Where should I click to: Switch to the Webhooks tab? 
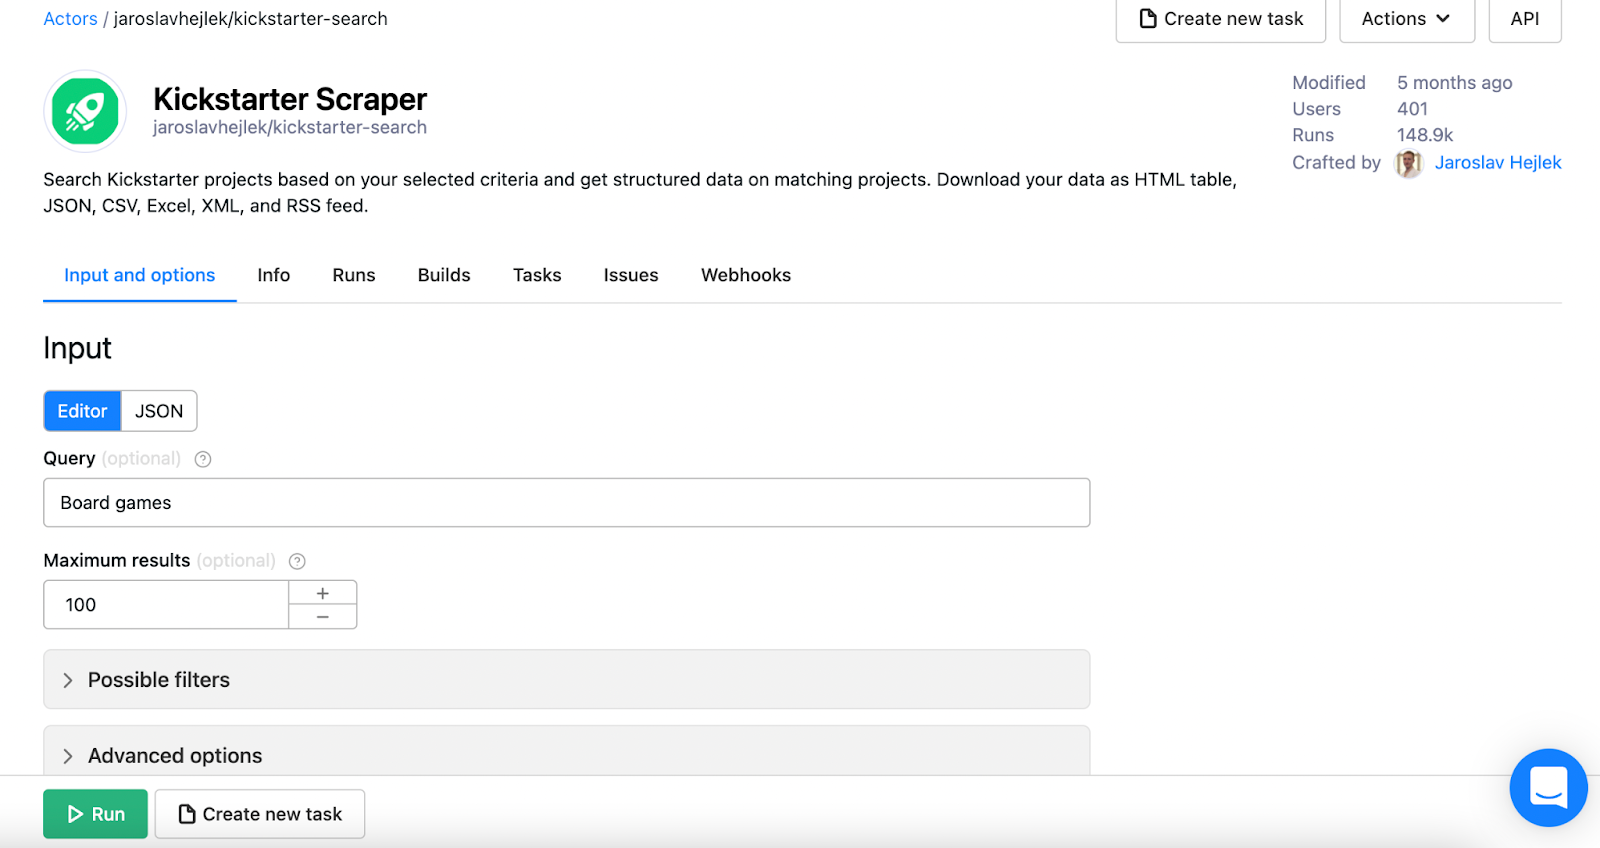(x=746, y=275)
